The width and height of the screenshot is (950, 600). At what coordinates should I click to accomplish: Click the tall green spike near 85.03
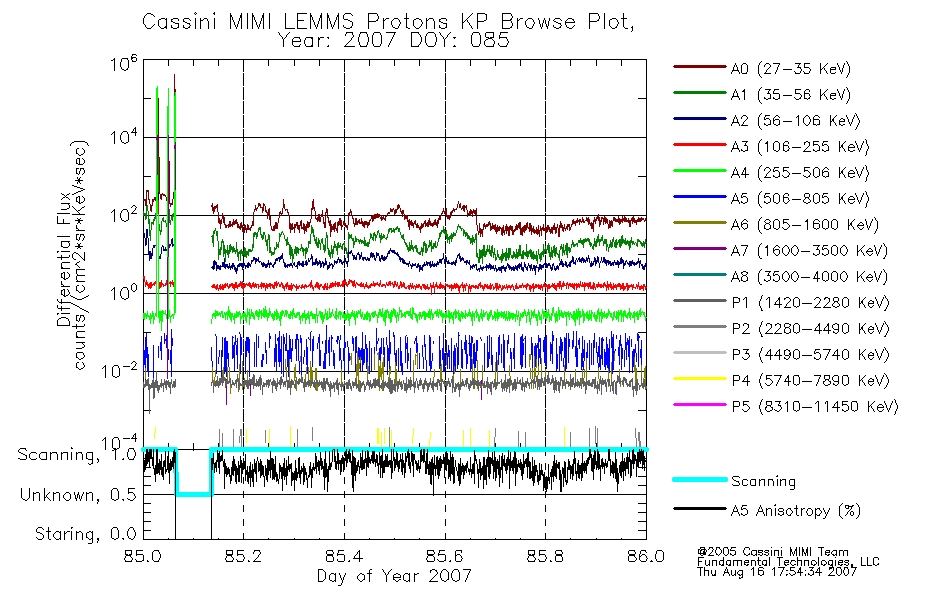pos(157,200)
